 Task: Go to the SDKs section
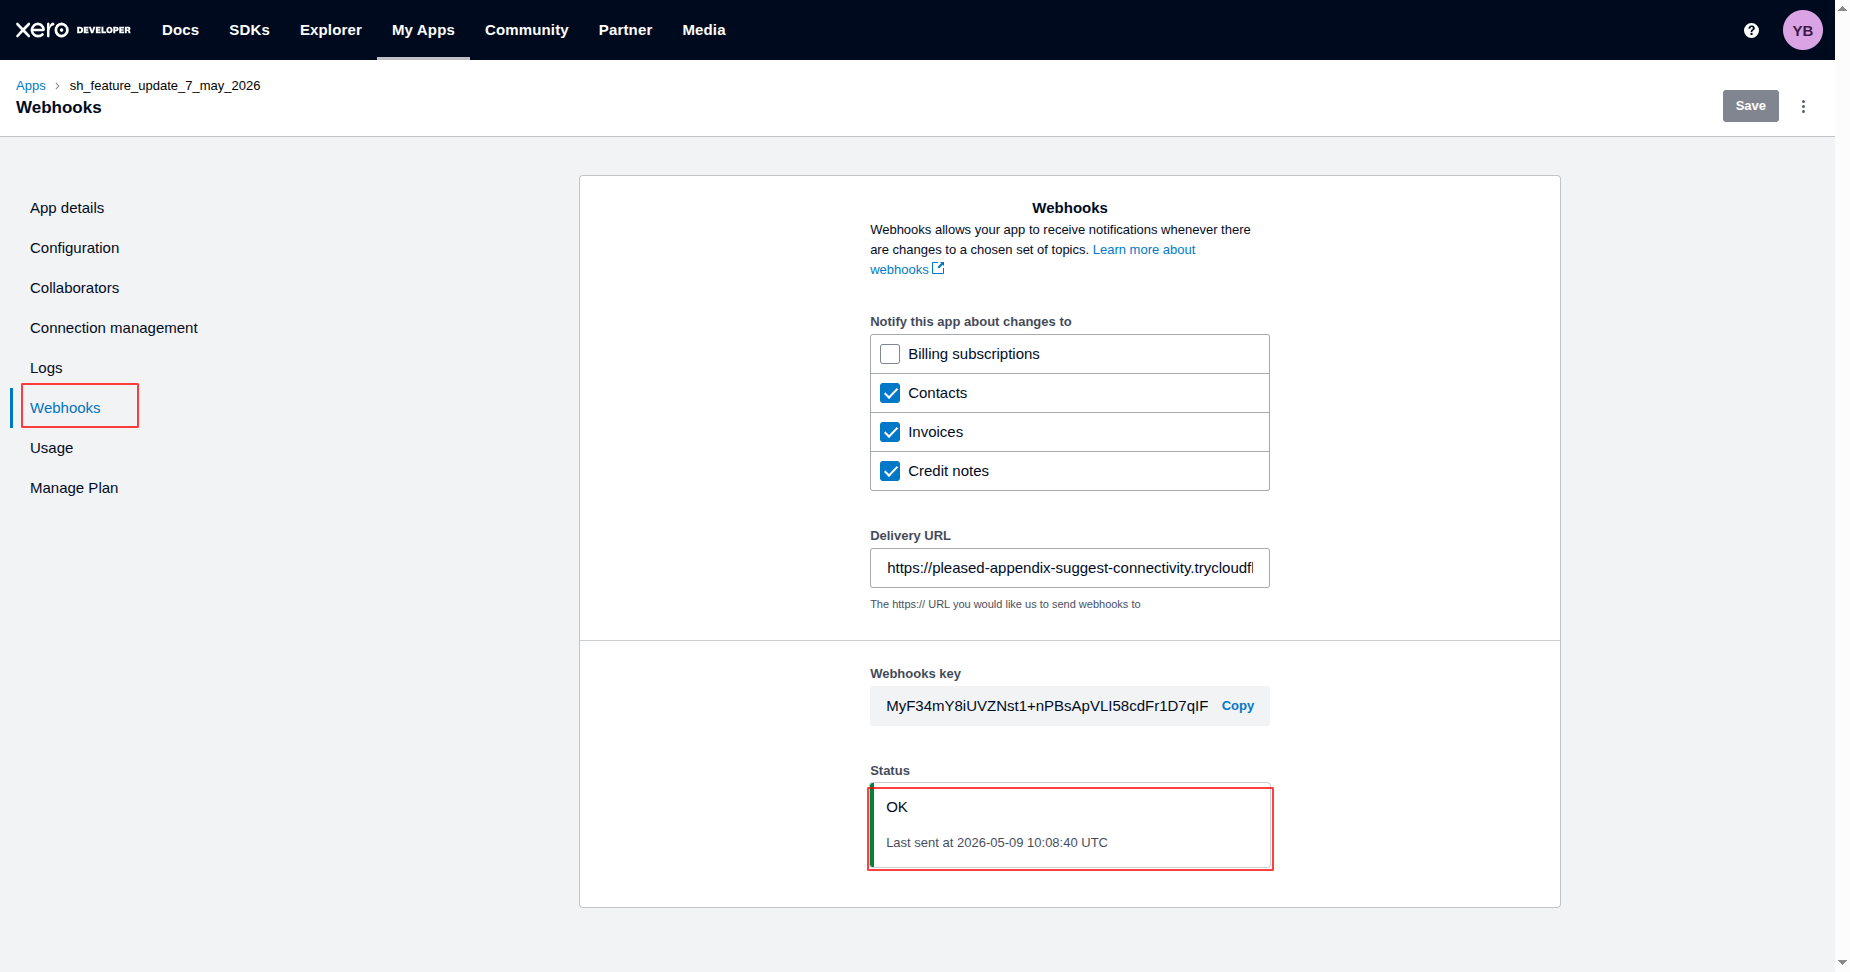249,30
